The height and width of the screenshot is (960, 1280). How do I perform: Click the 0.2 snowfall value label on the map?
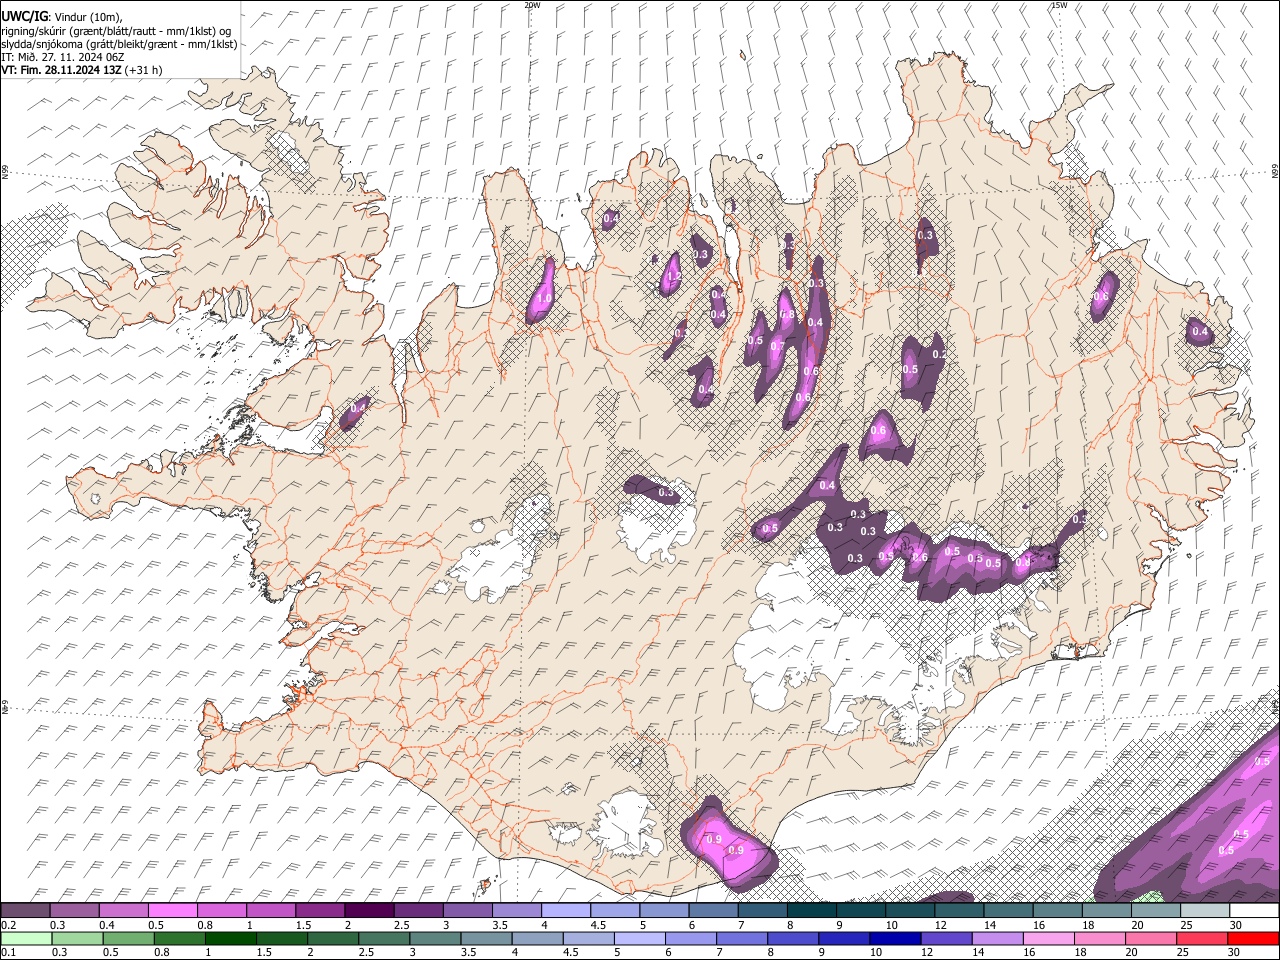938,354
